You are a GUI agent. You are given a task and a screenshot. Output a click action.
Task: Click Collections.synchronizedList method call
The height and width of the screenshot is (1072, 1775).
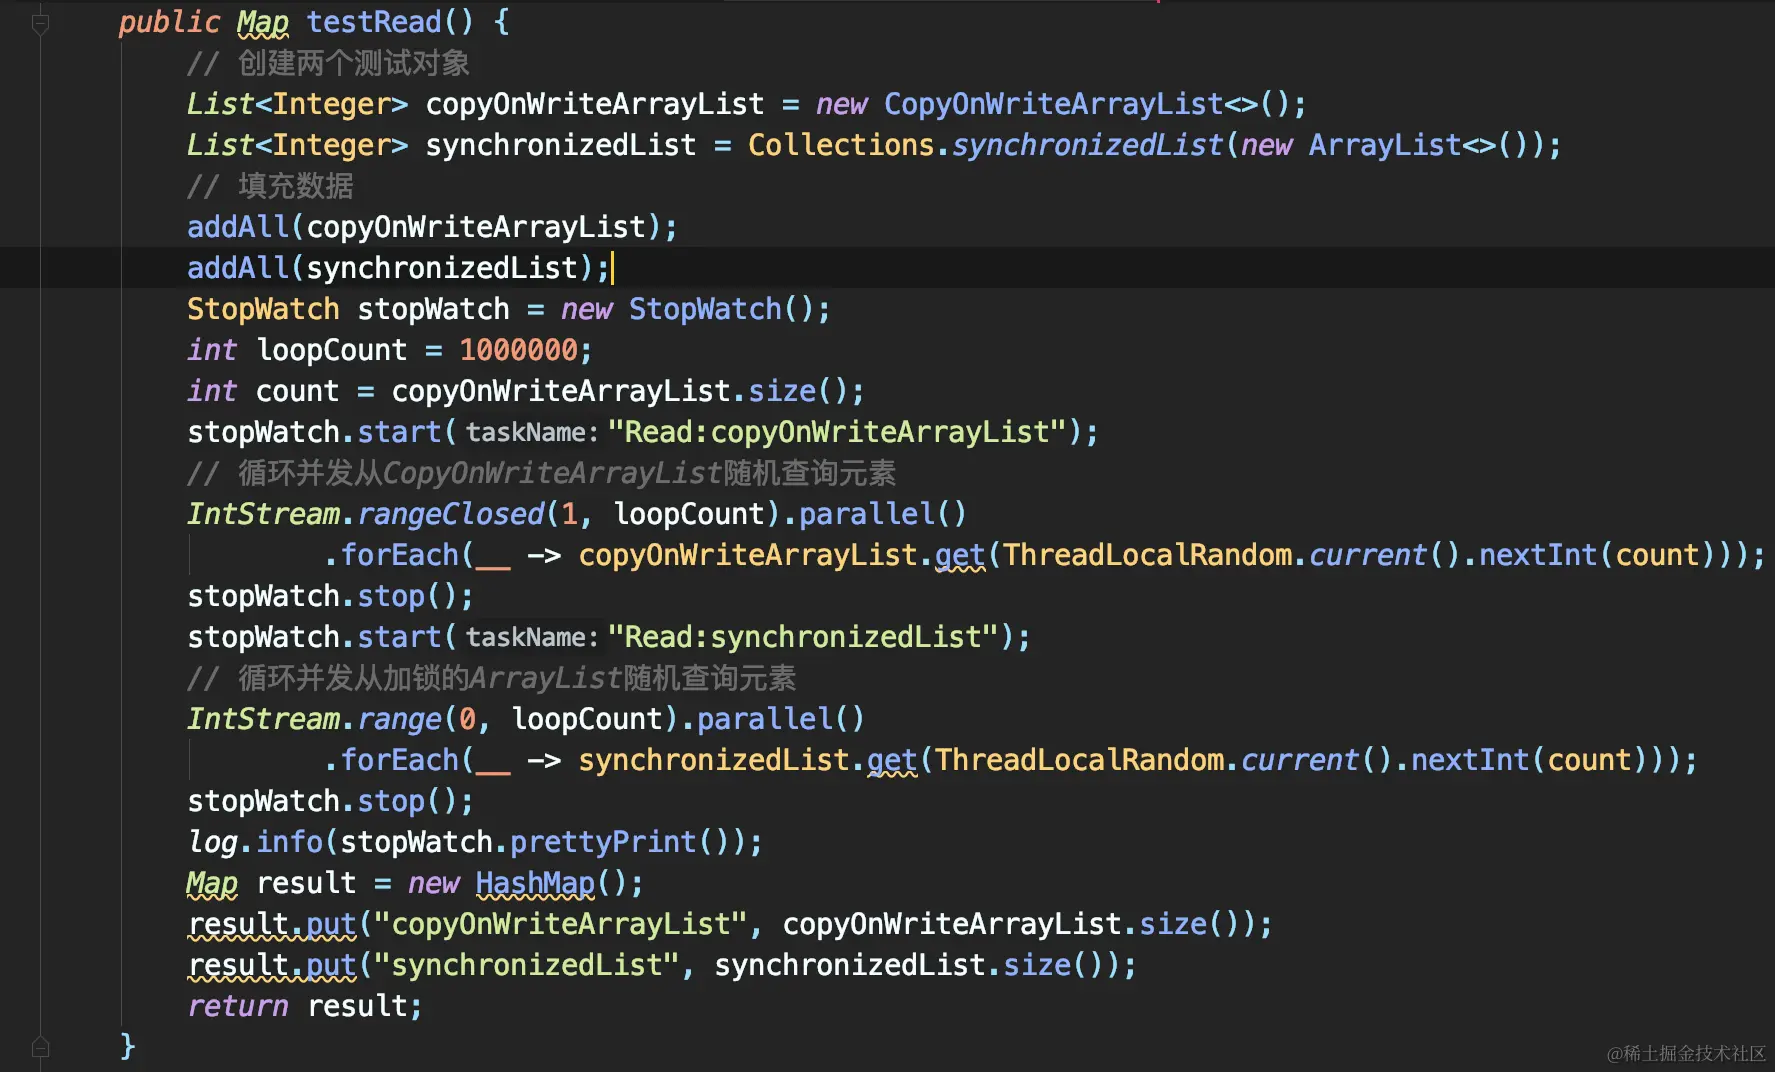point(985,145)
